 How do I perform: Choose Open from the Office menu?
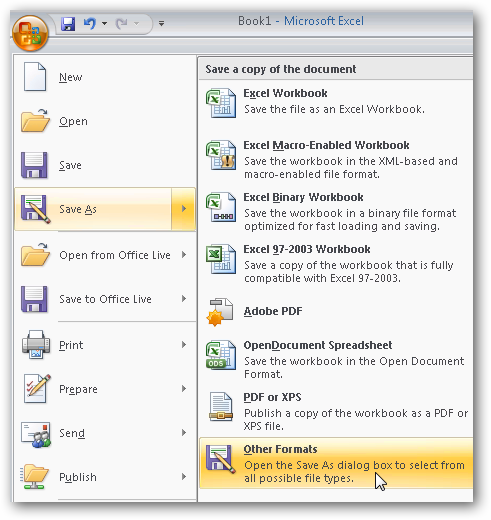click(x=73, y=121)
